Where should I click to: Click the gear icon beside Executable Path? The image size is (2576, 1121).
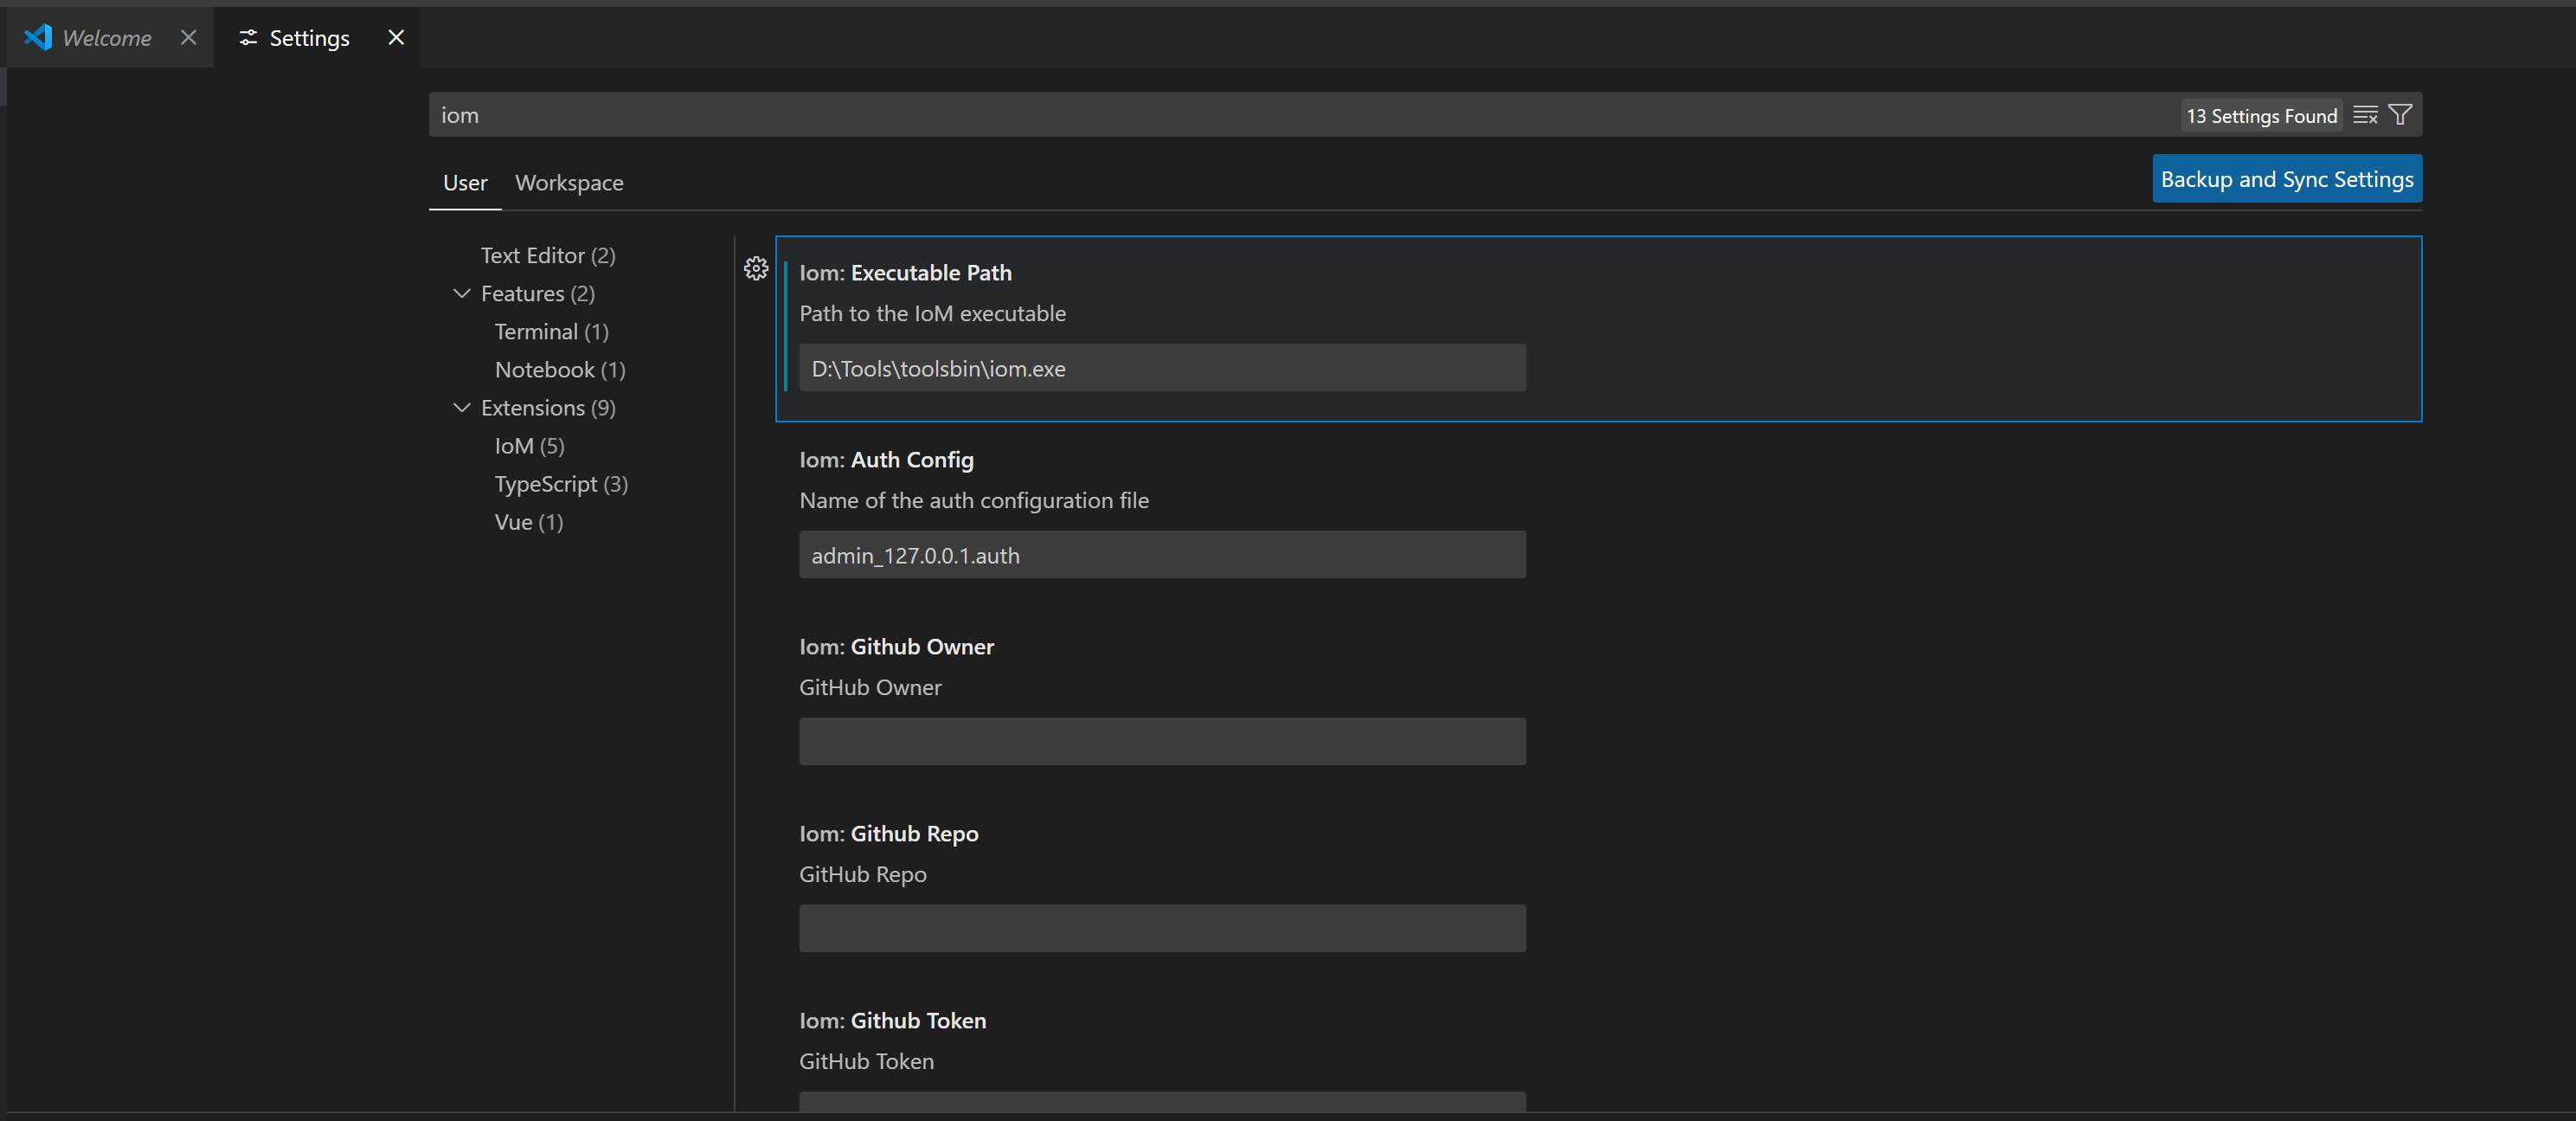[756, 268]
